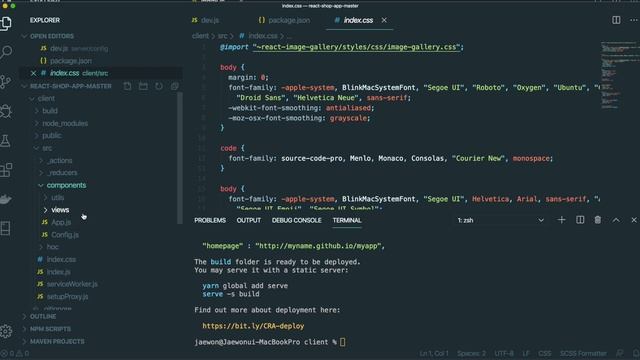Open the DEBUG CONSOLE panel tab

click(x=296, y=220)
